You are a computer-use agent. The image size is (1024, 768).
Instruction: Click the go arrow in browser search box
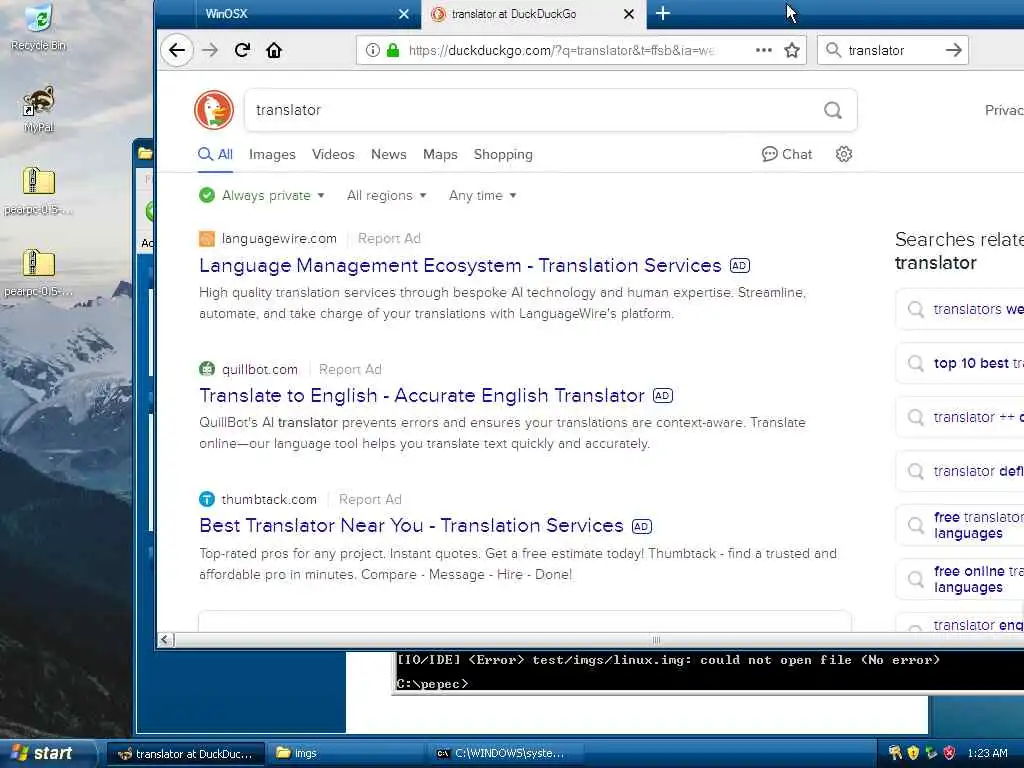pos(953,50)
